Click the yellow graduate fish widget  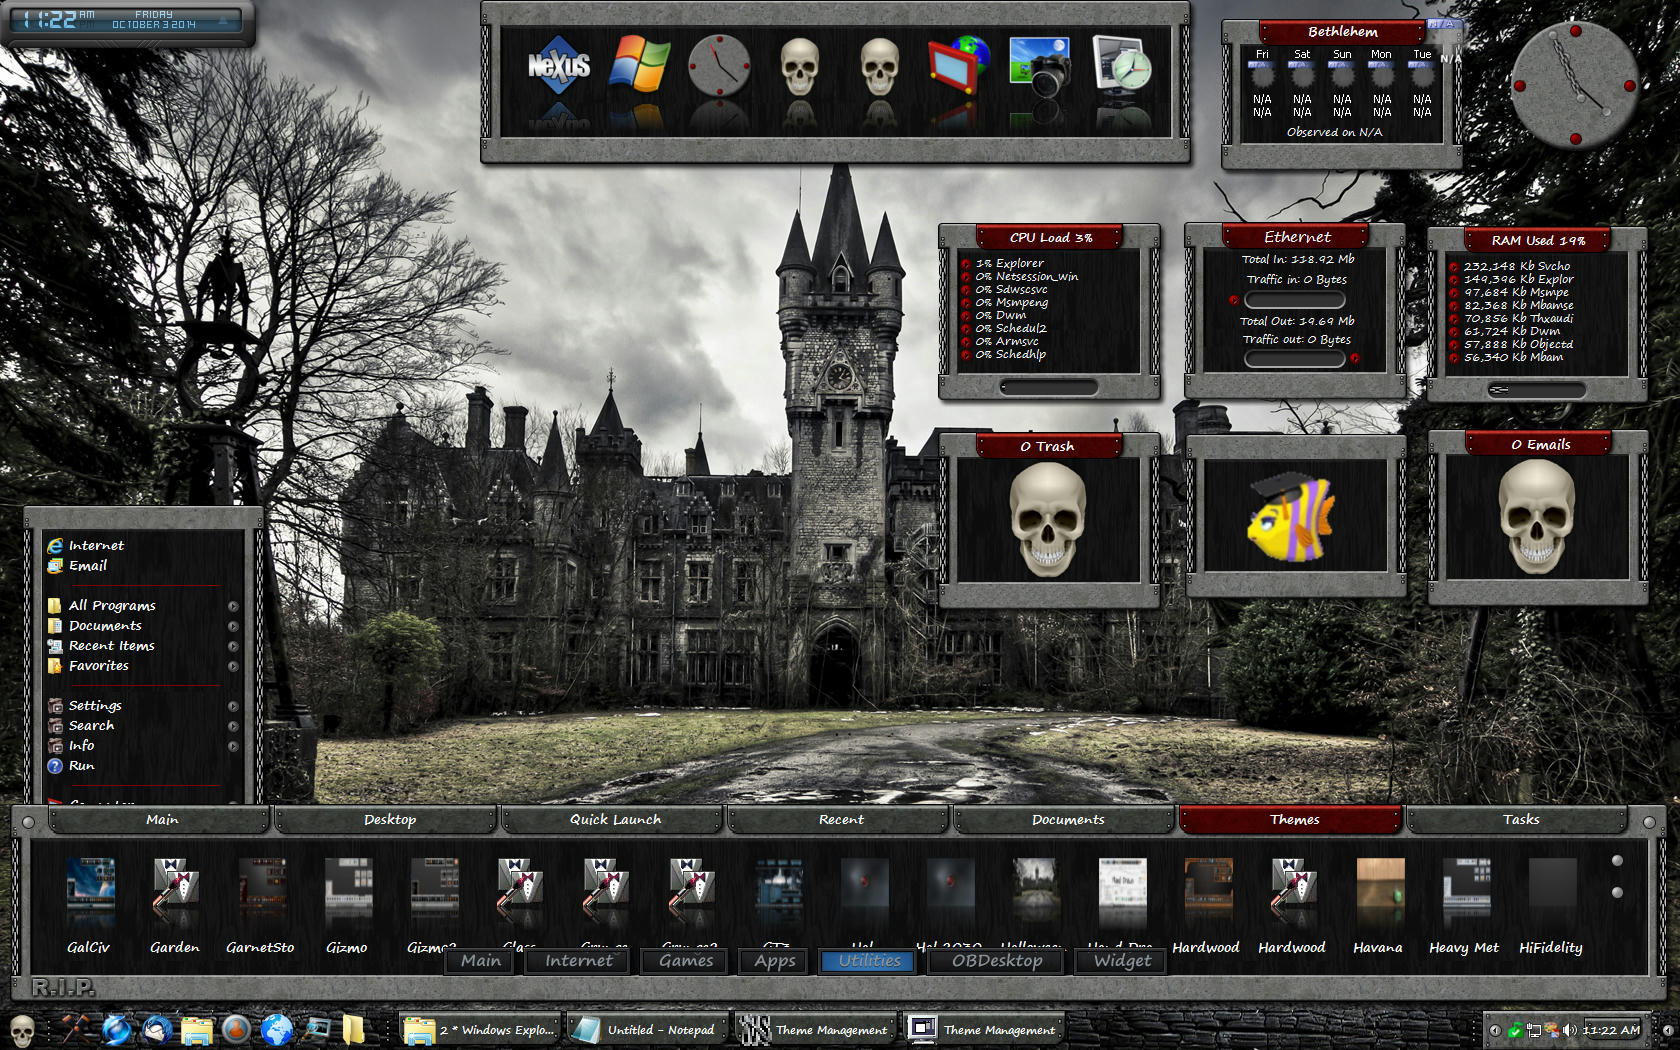(x=1292, y=518)
